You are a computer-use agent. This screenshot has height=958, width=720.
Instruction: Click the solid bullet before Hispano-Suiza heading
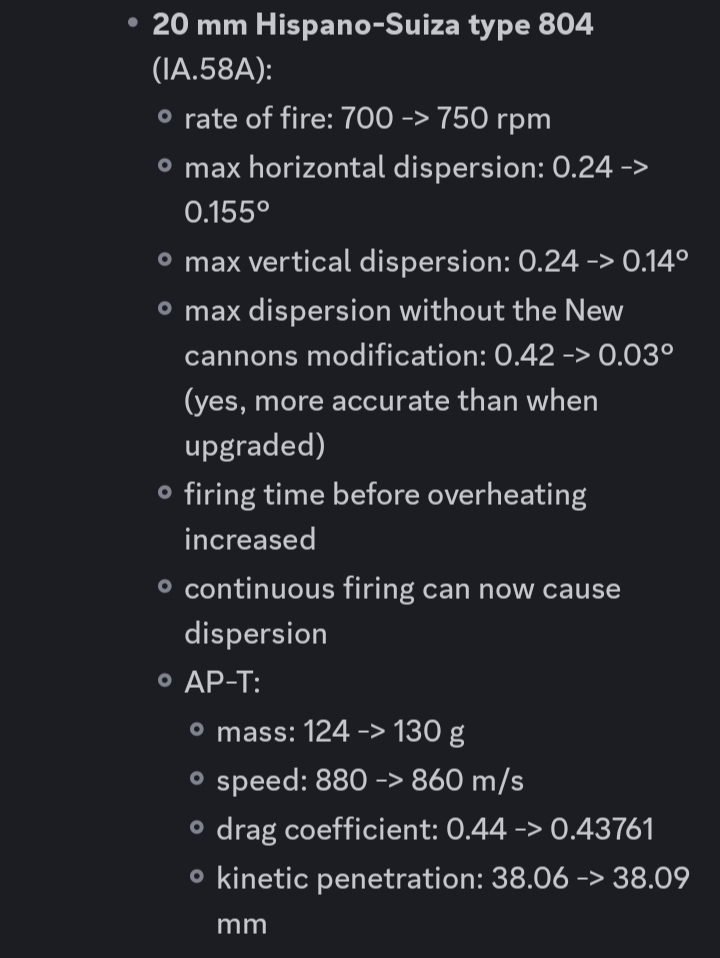tap(133, 23)
